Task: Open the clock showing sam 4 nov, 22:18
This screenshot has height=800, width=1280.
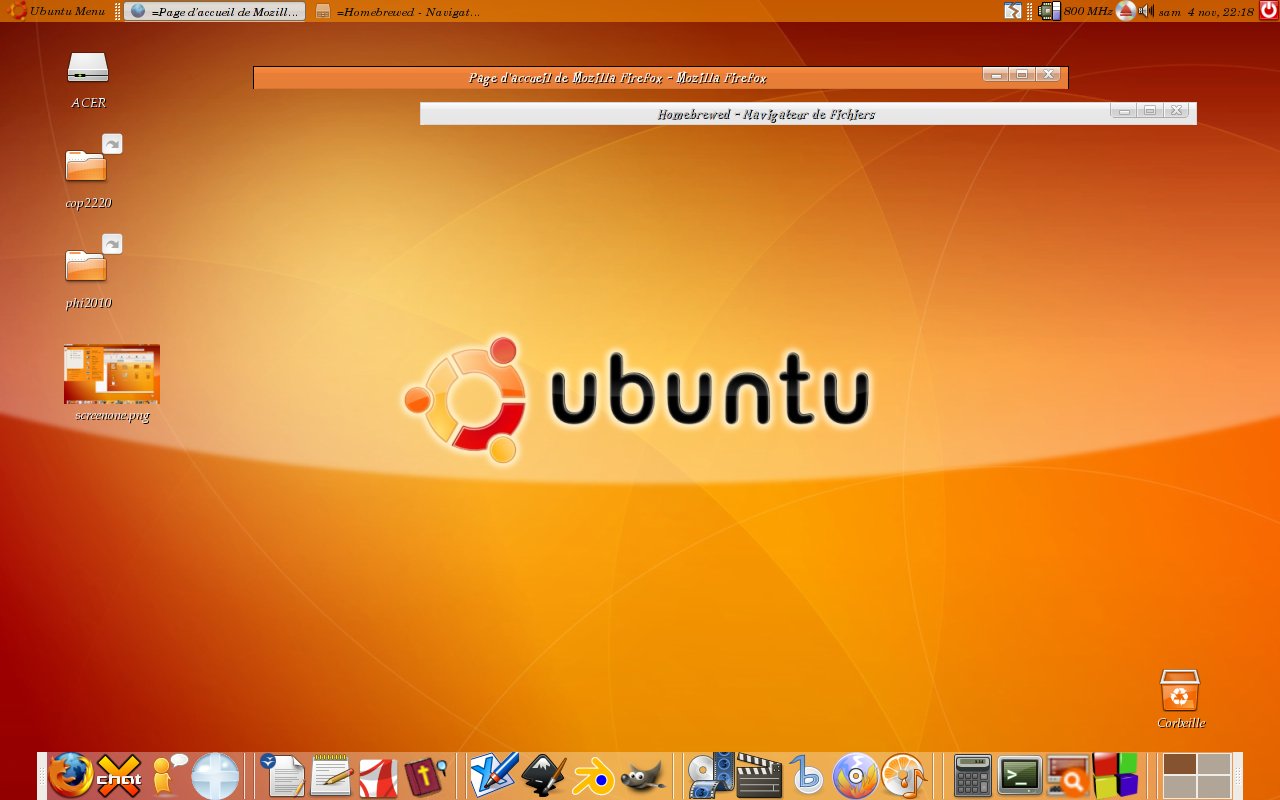Action: [1205, 11]
